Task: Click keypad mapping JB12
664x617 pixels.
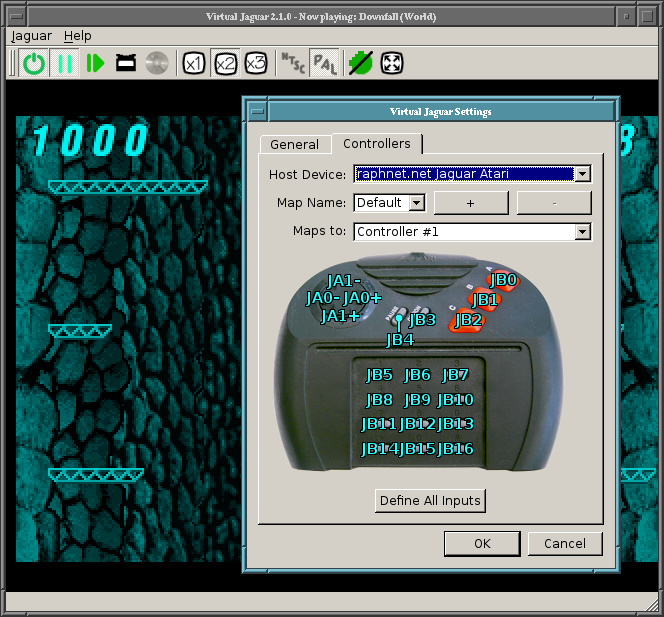Action: pyautogui.click(x=417, y=424)
